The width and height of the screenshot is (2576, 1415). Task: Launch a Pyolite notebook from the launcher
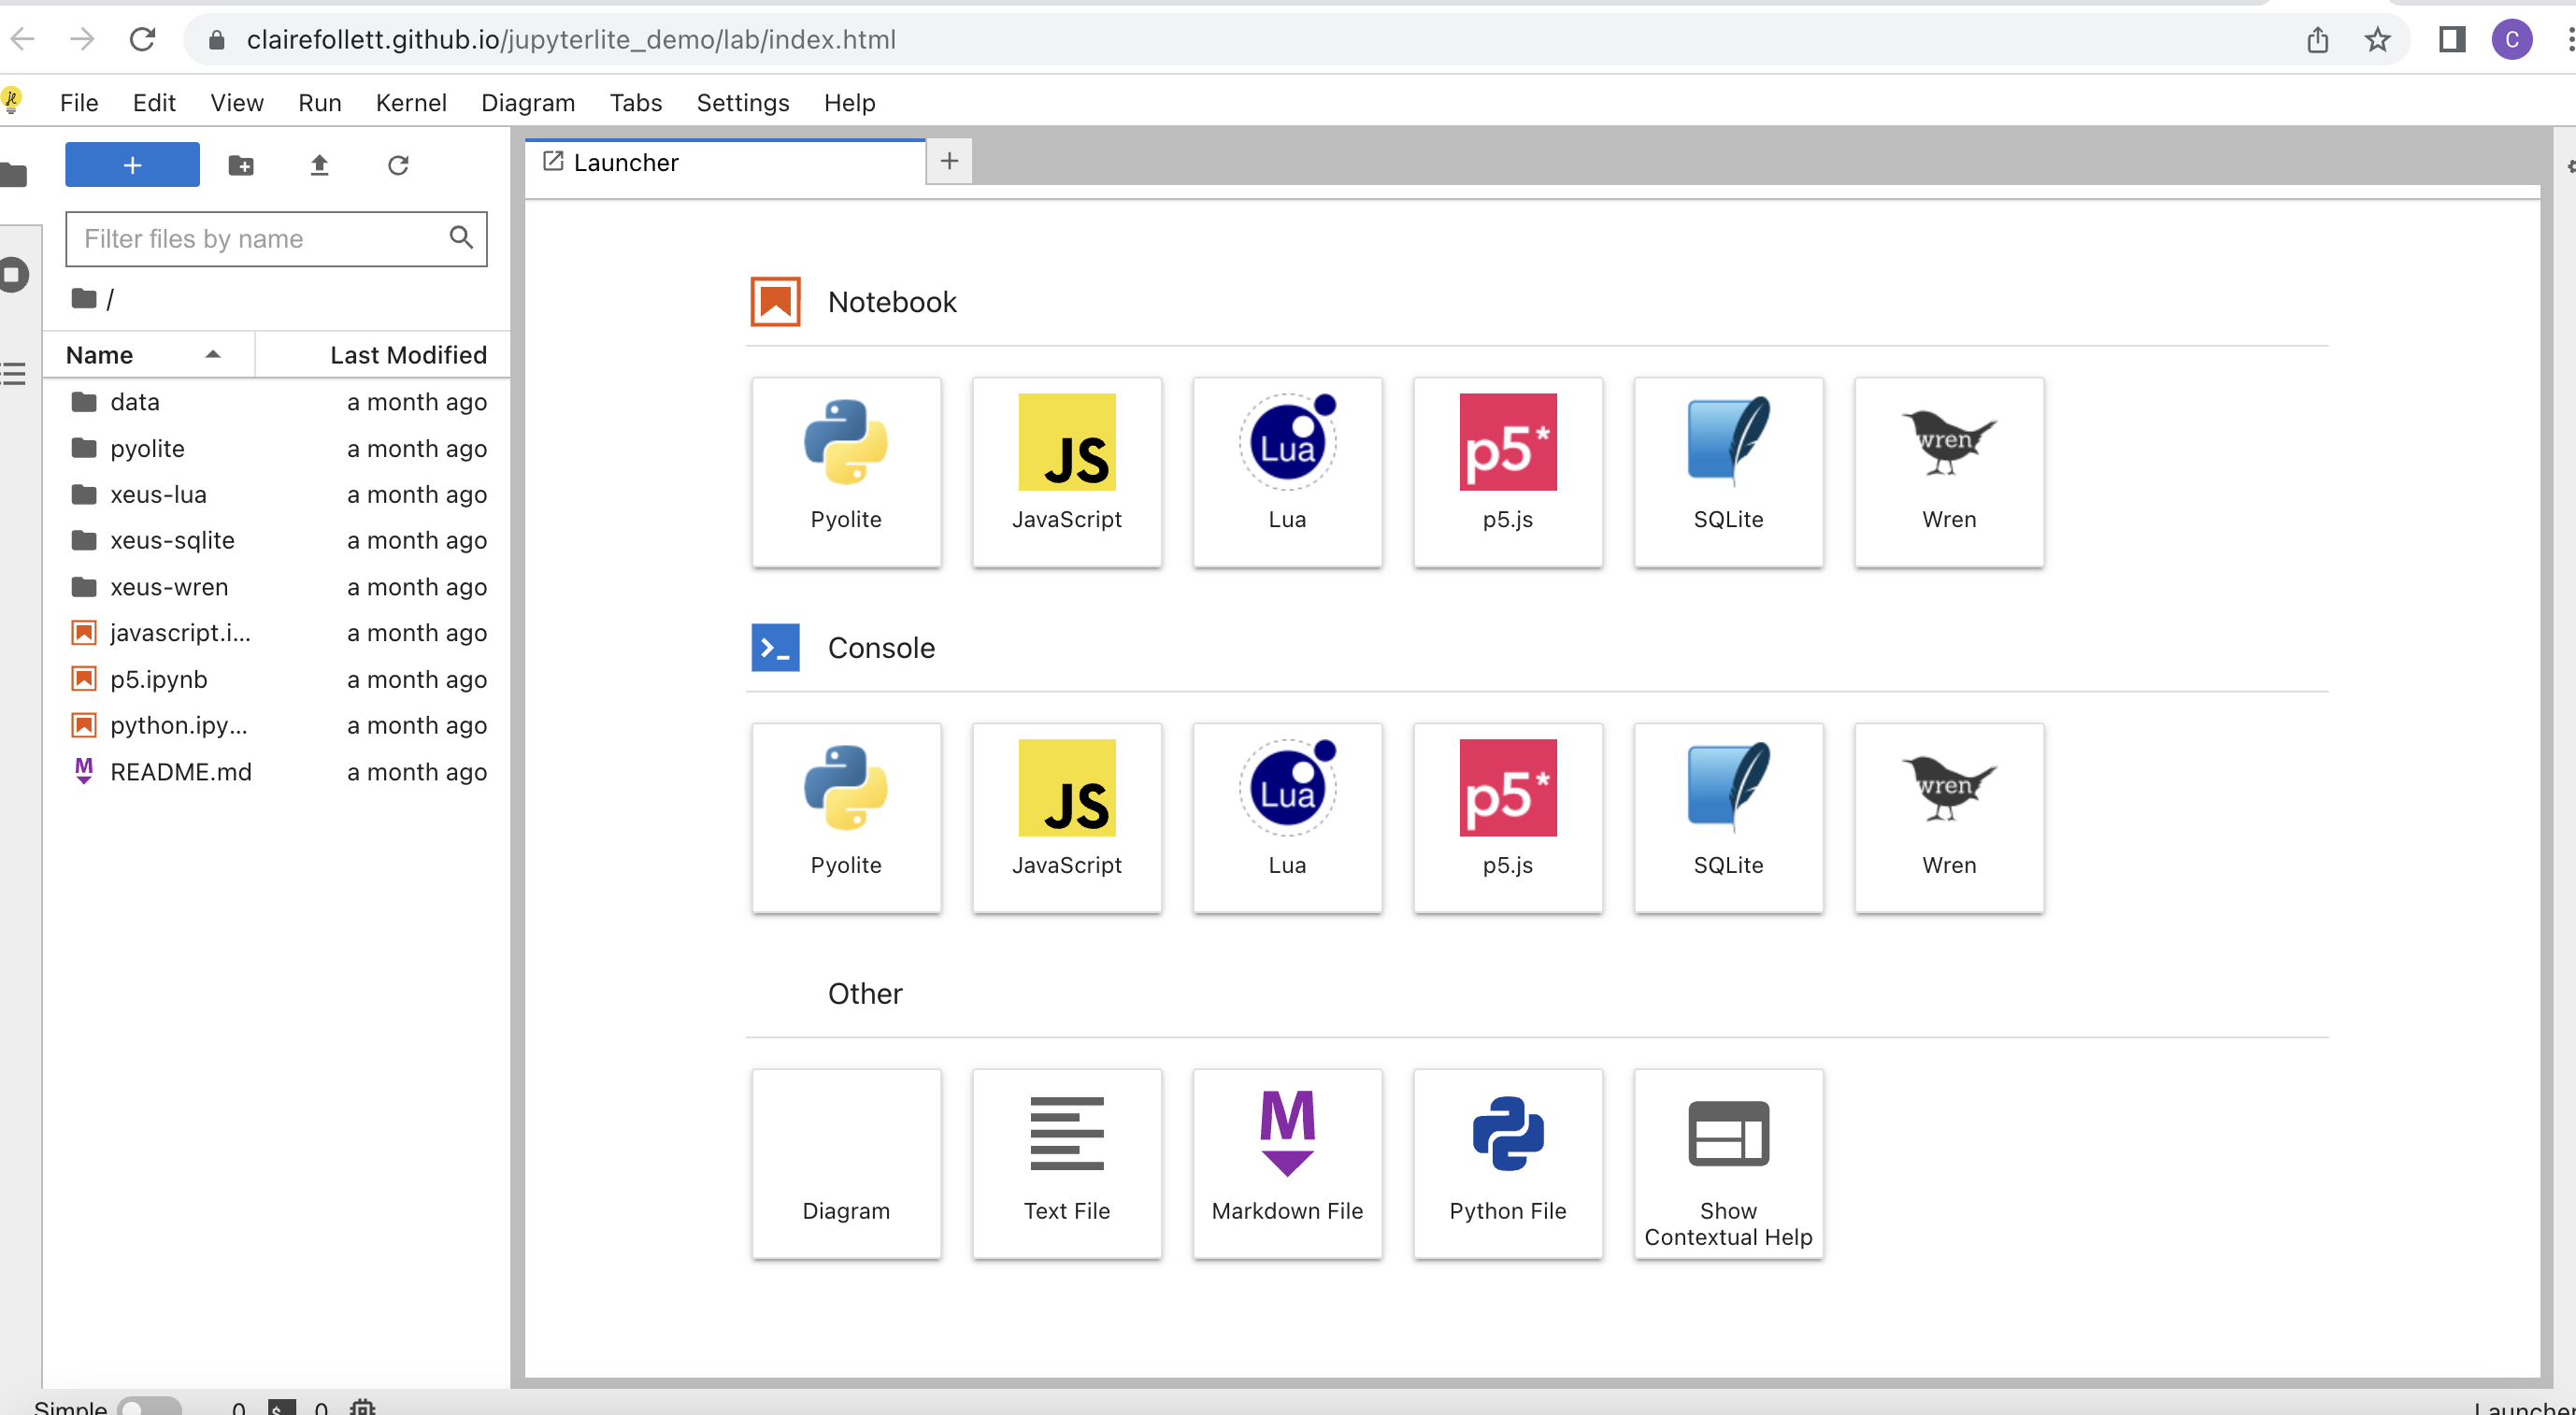point(846,470)
